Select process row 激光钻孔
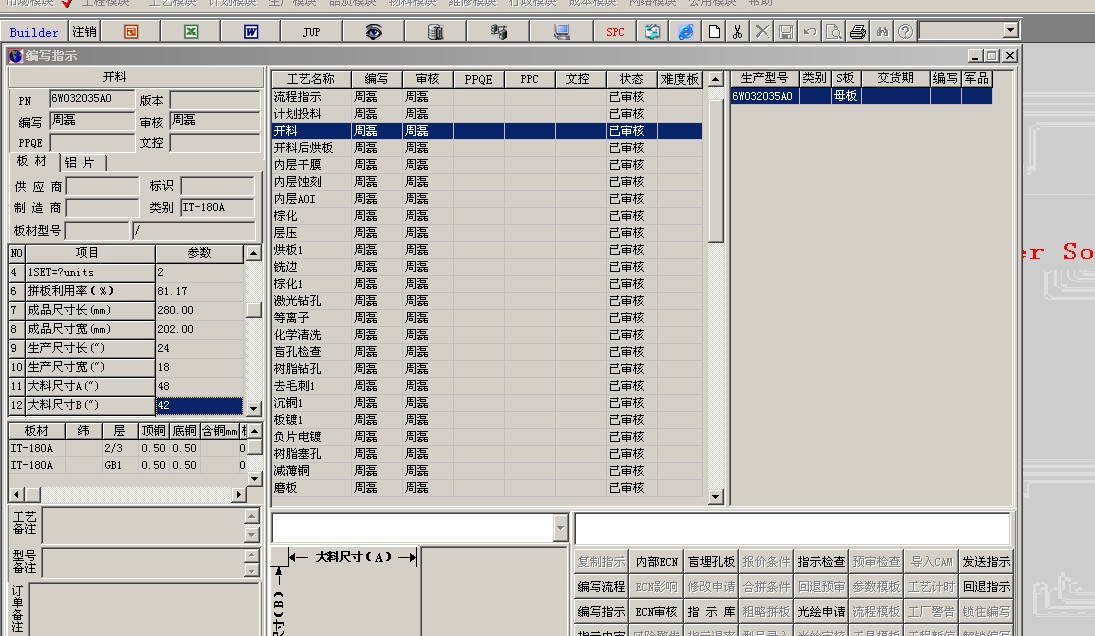Image resolution: width=1095 pixels, height=636 pixels. pyautogui.click(x=486, y=301)
